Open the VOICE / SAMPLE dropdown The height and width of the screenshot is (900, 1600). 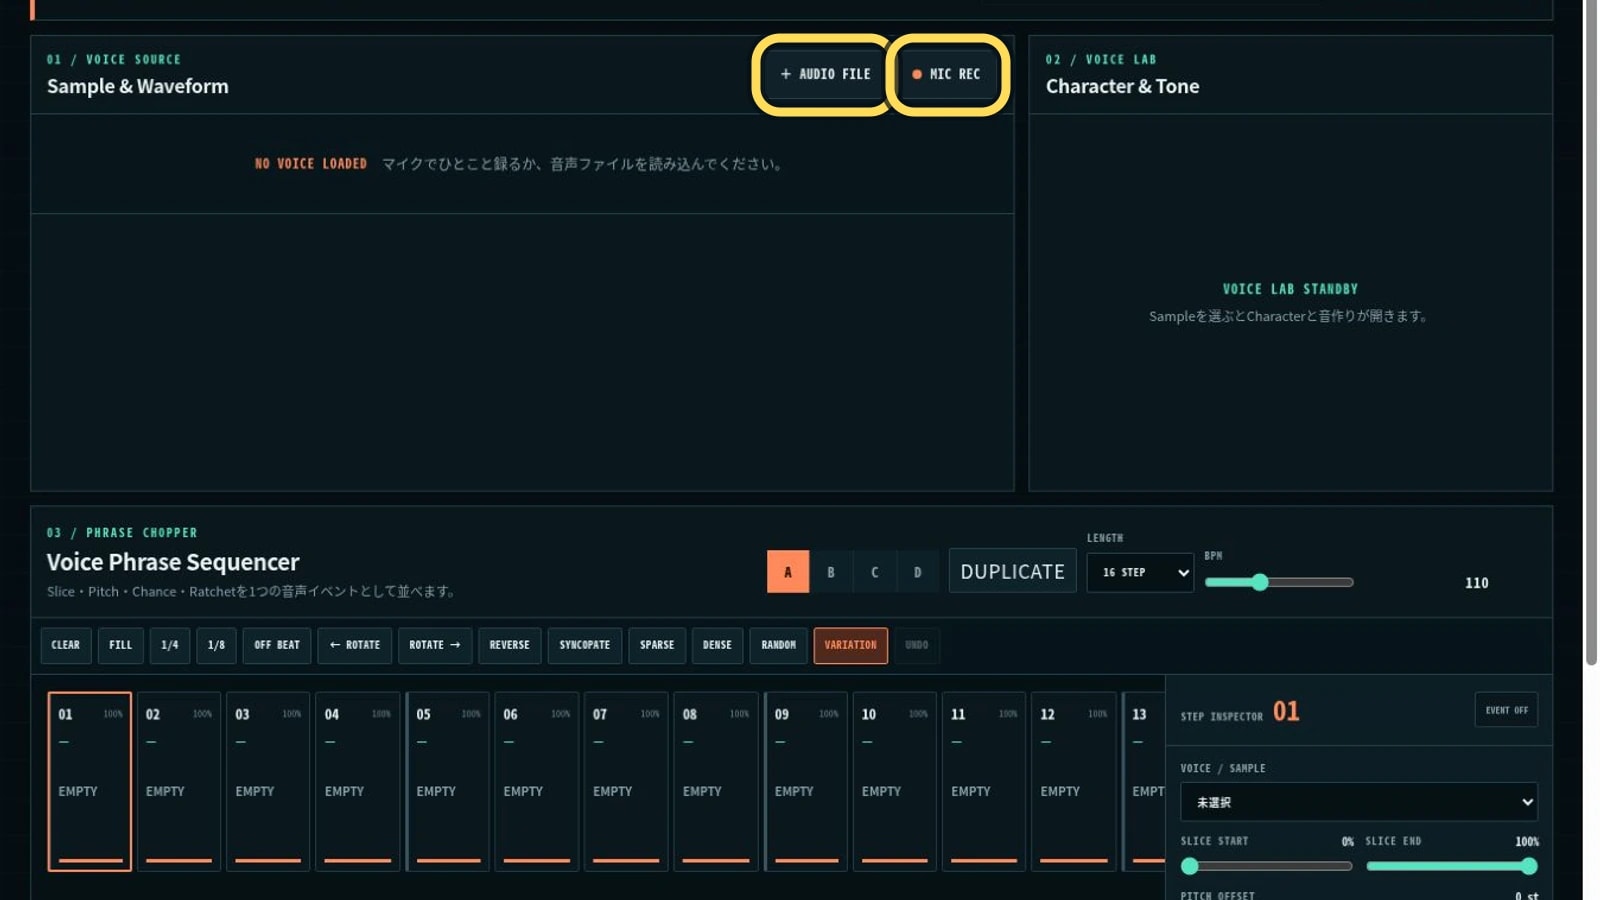1359,802
